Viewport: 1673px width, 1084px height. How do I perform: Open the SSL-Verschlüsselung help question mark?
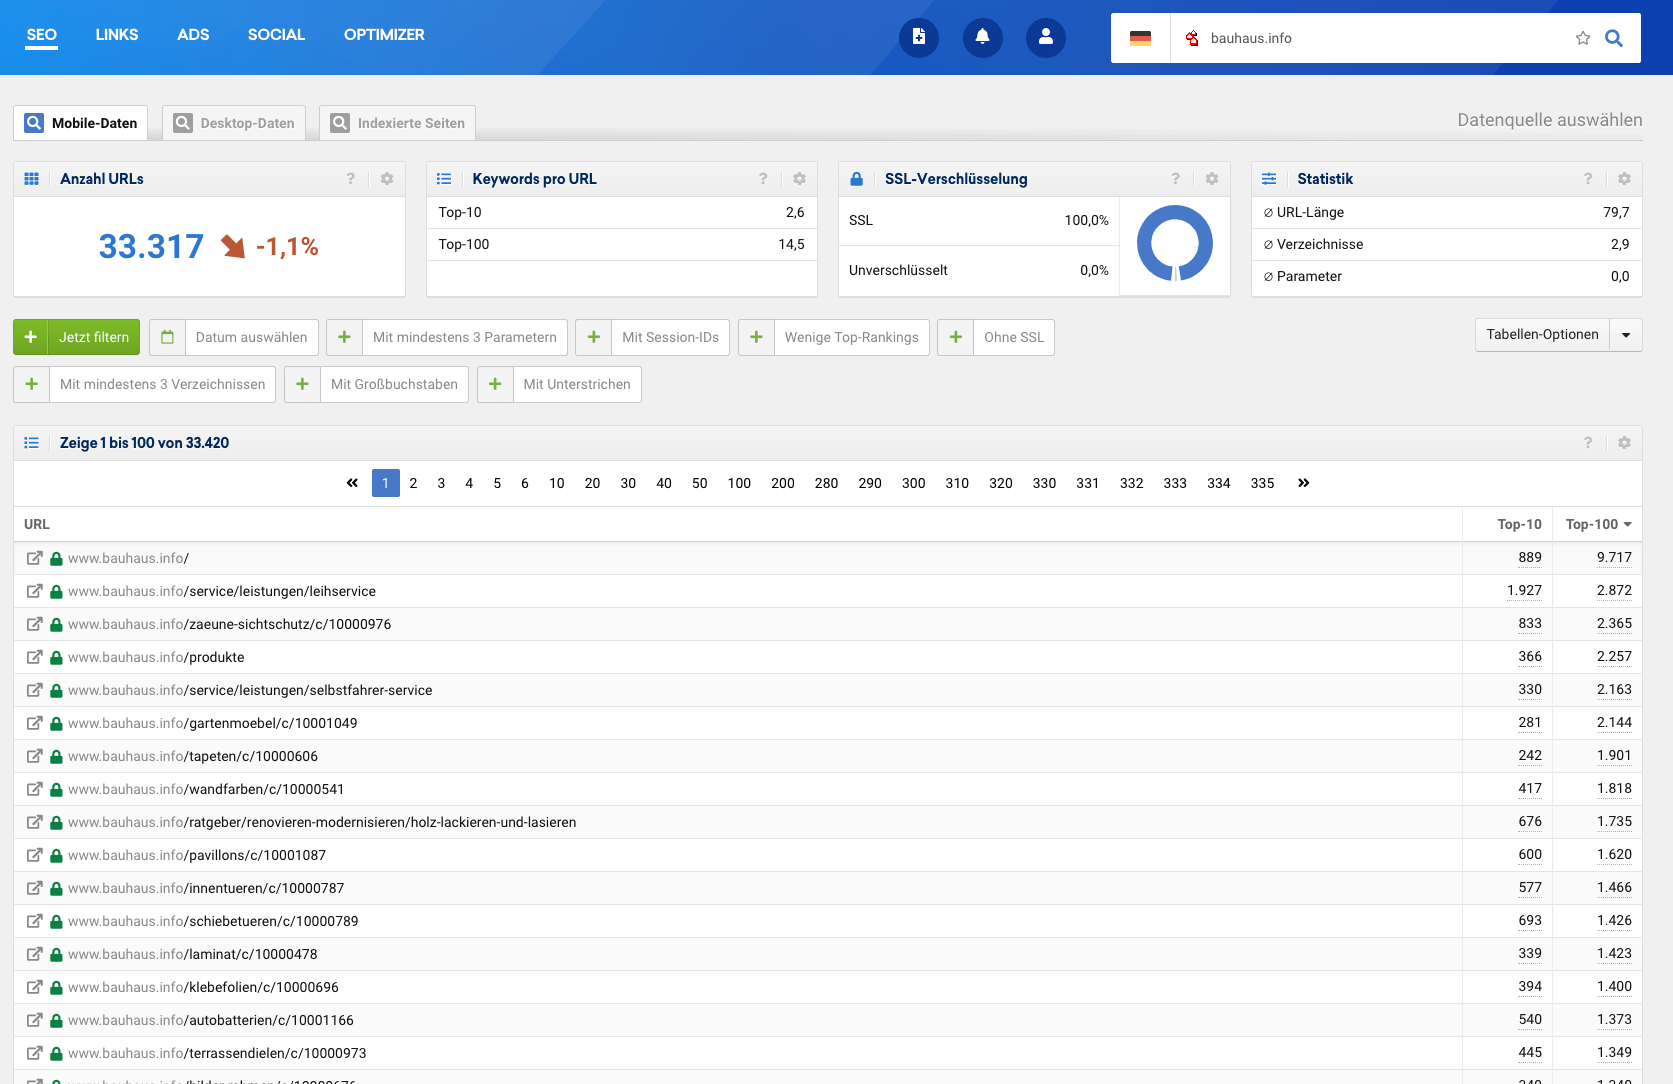point(1175,179)
